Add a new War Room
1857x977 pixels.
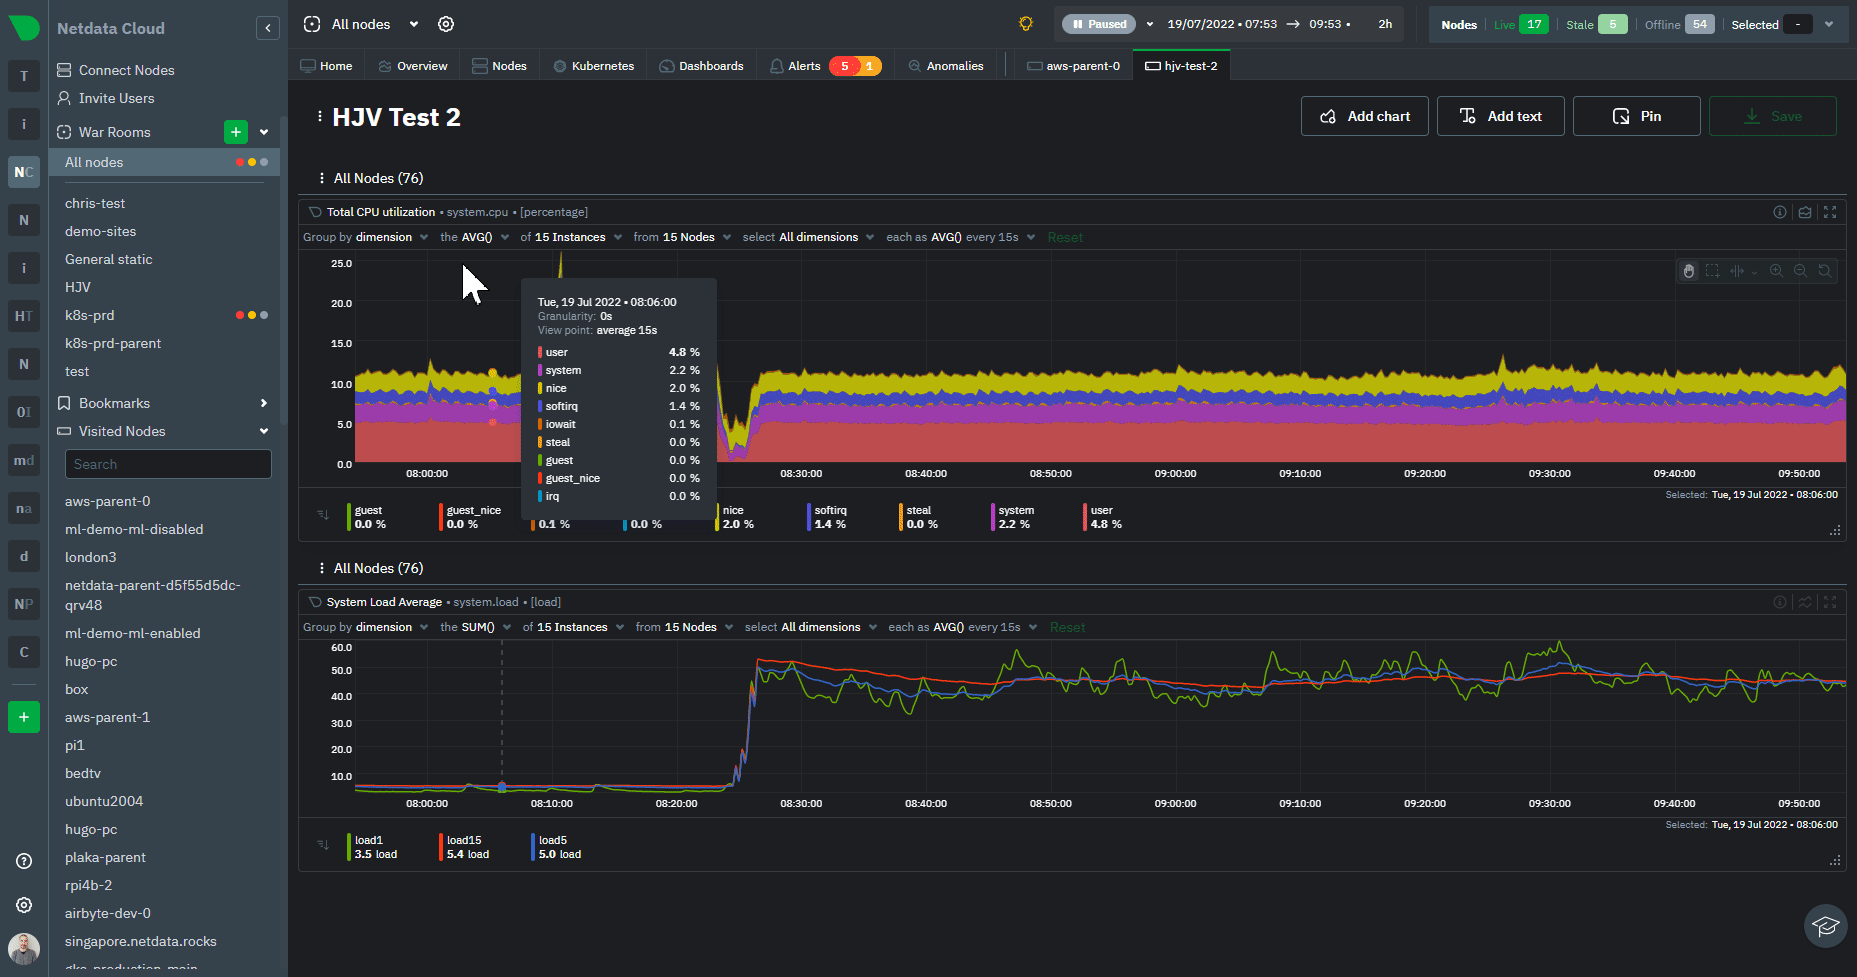tap(236, 132)
